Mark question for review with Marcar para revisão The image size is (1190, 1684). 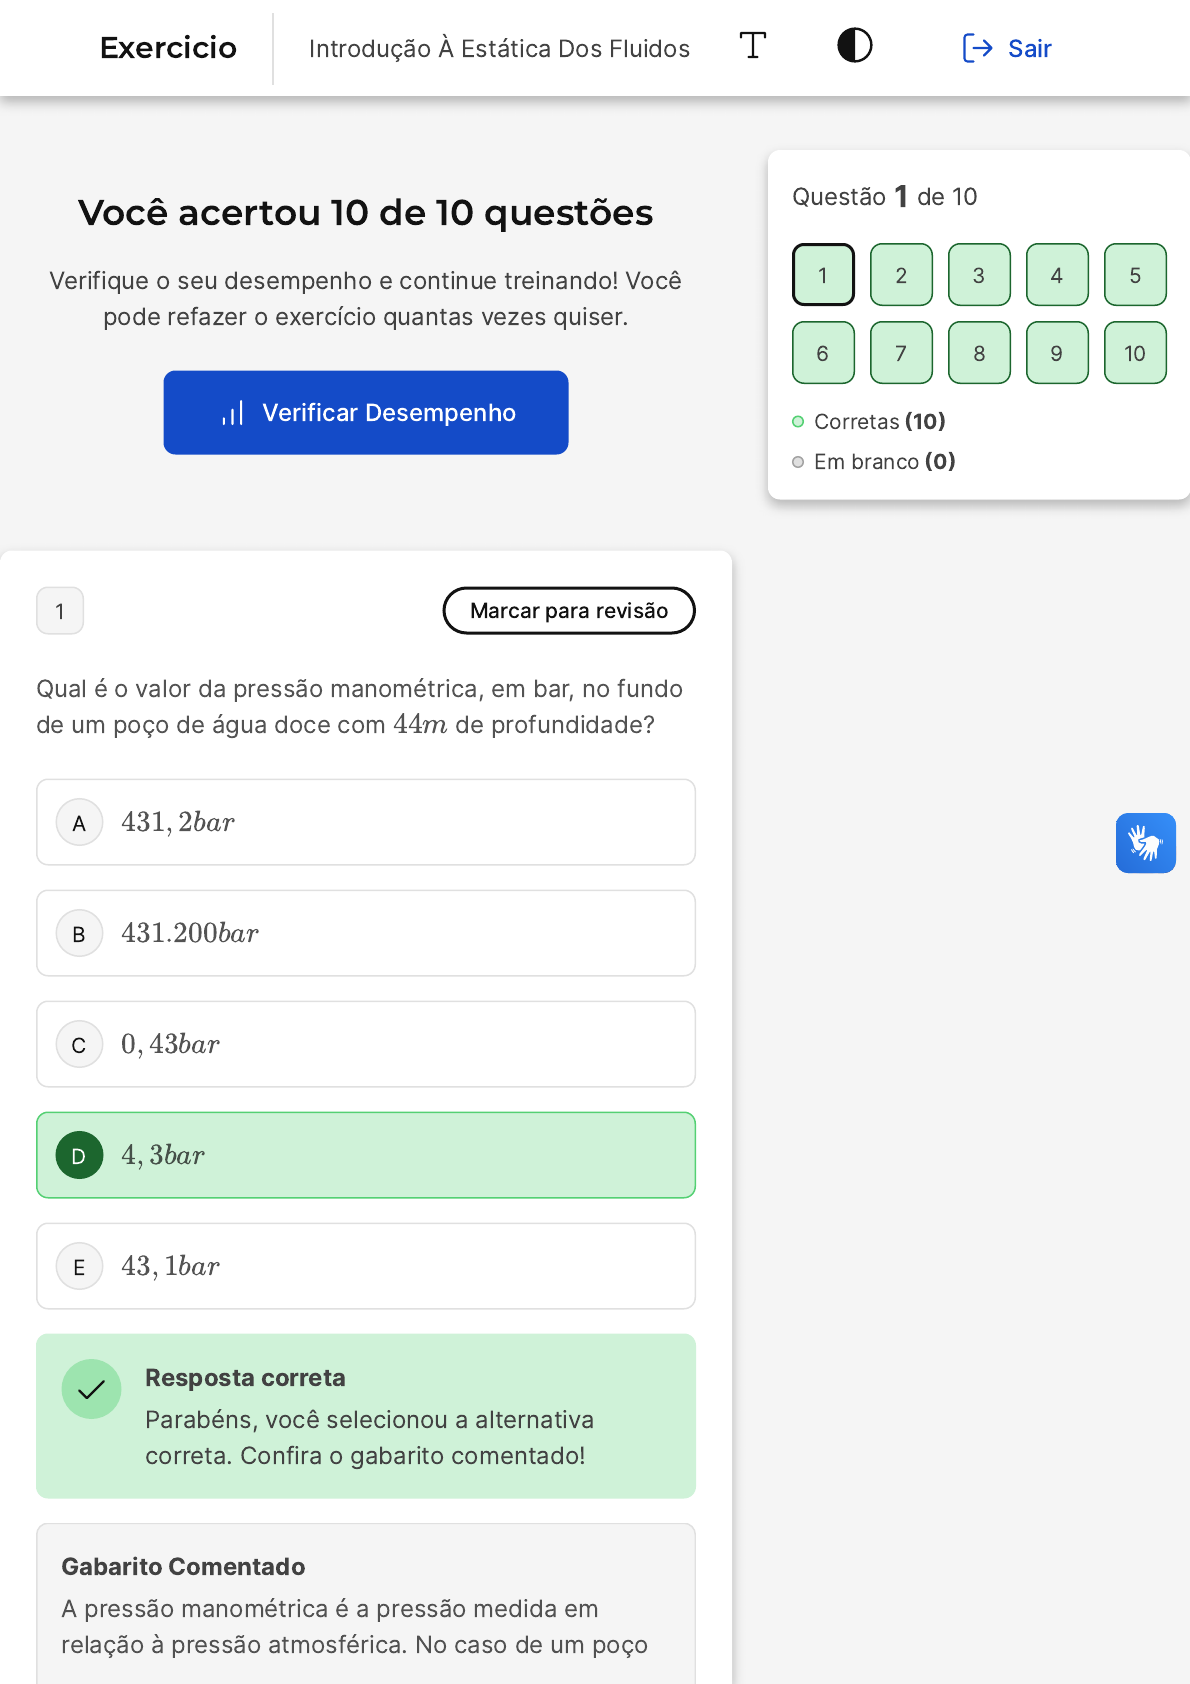[568, 611]
